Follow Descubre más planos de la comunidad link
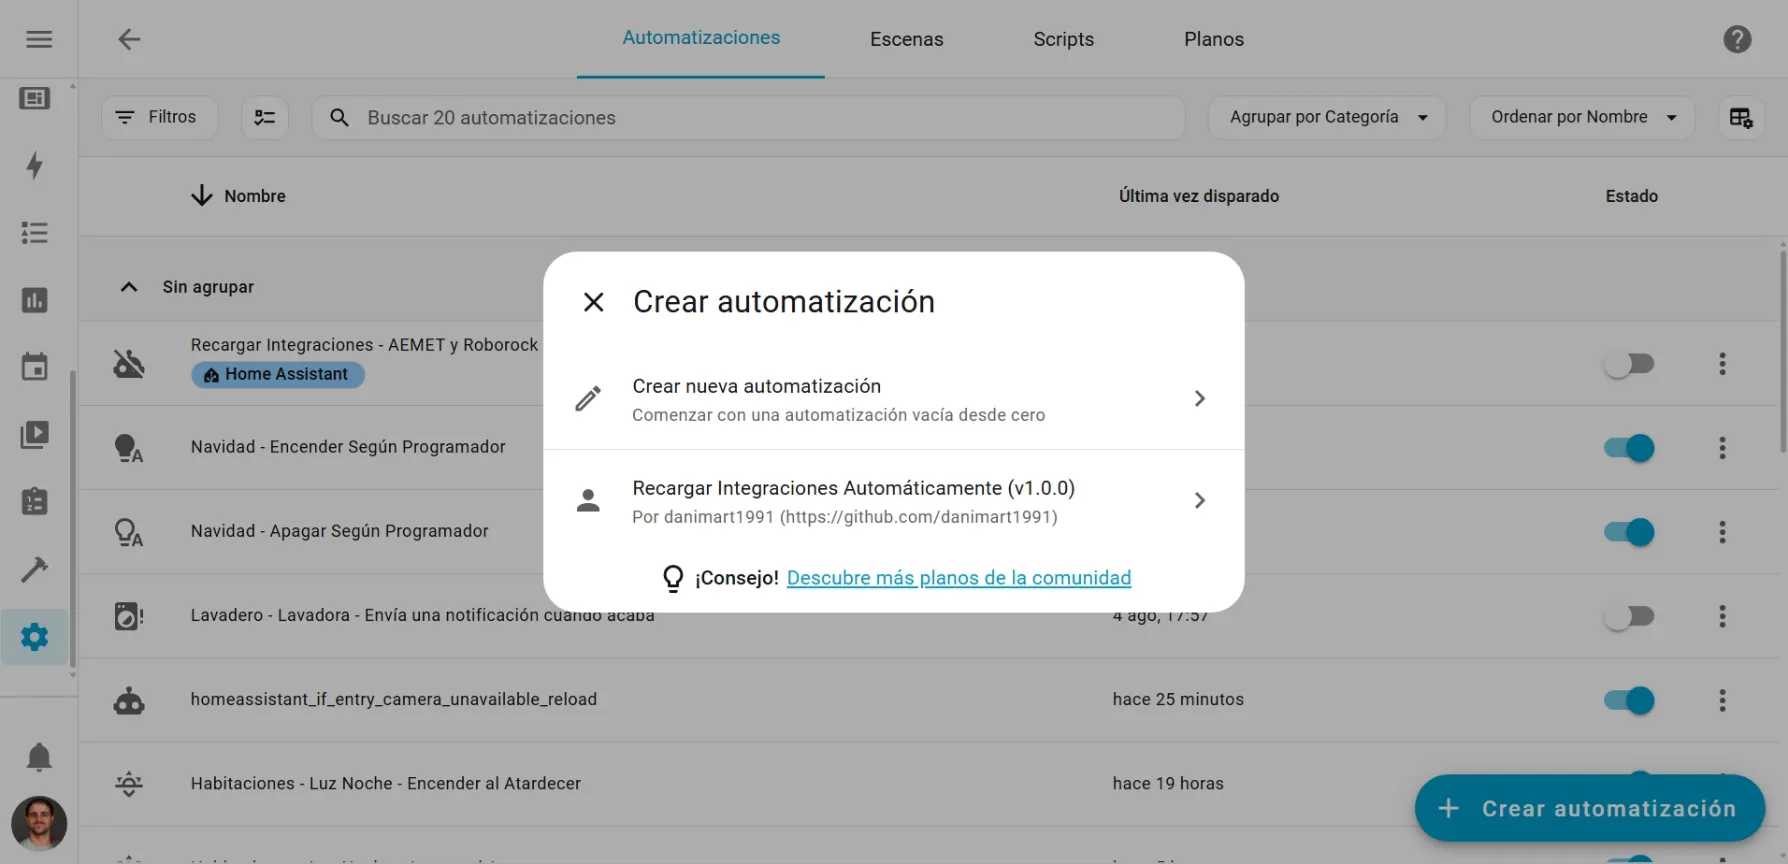Viewport: 1788px width, 864px height. click(959, 578)
